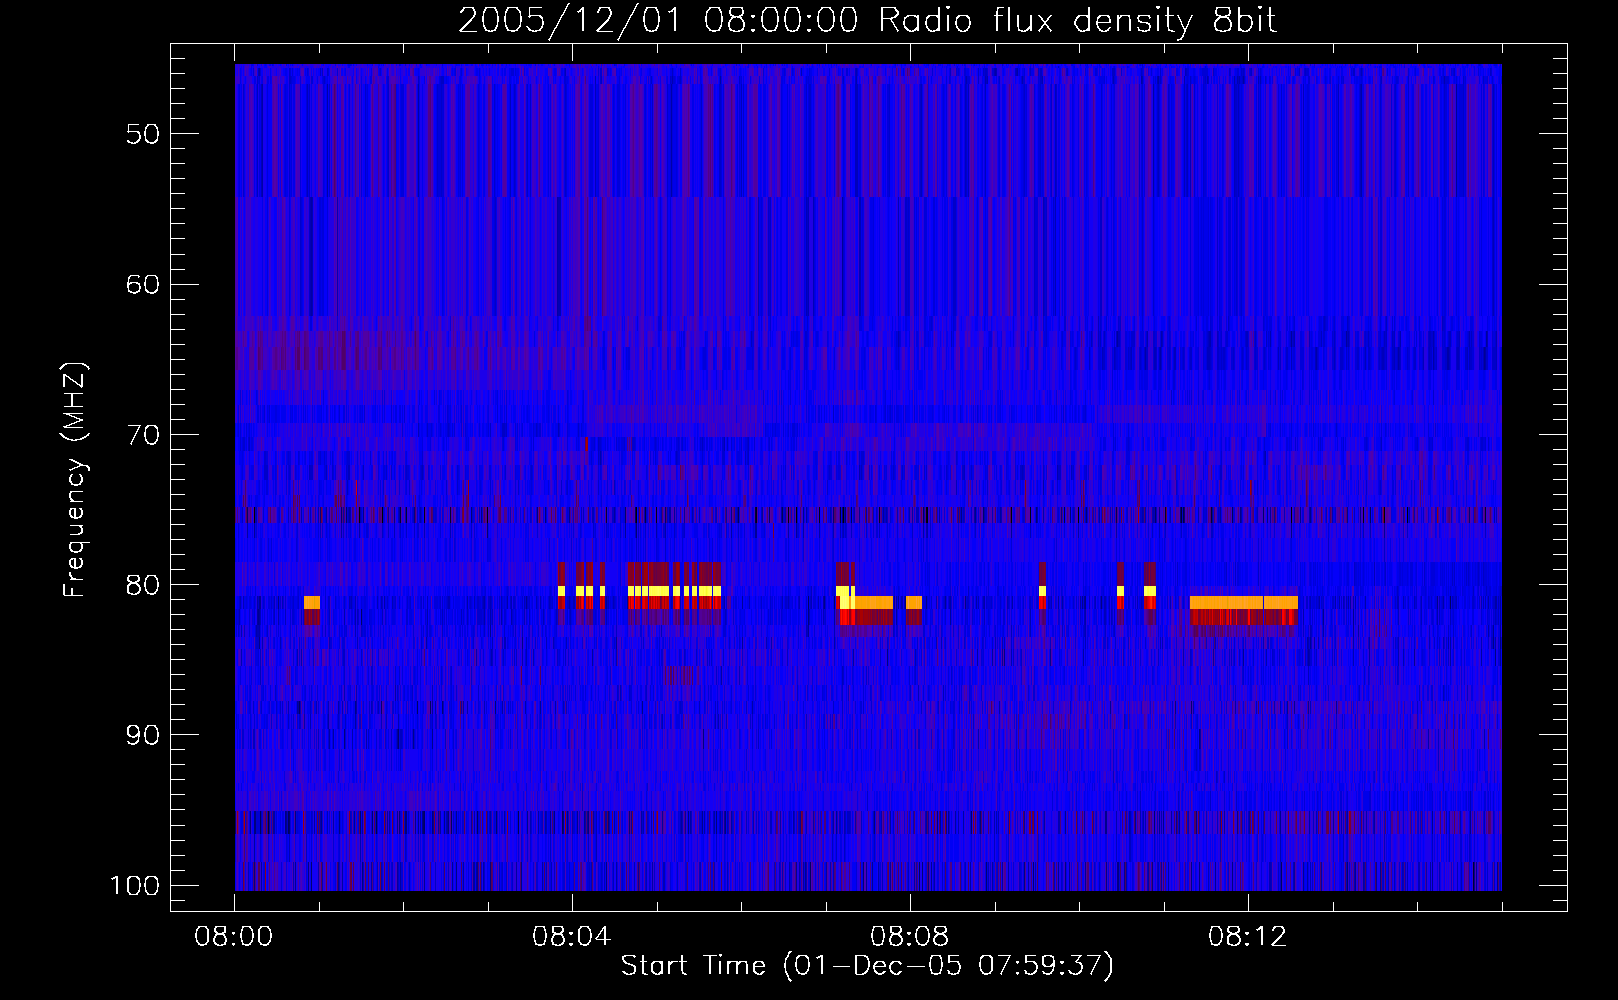Click the long orange burst after 08:11
The width and height of the screenshot is (1618, 1000).
click(1244, 602)
